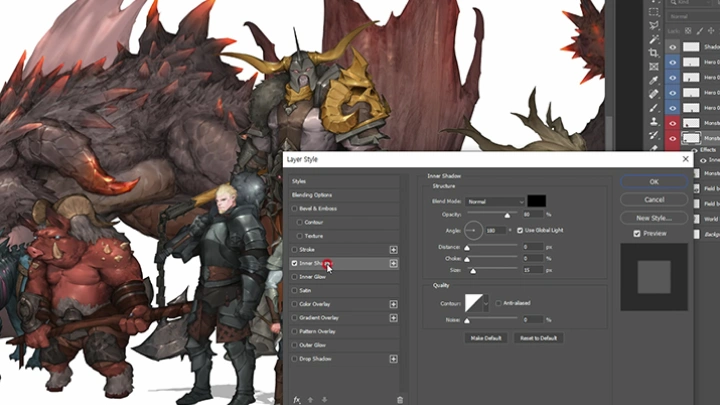Select the History Brush tool
The image size is (720, 405).
pos(654,135)
